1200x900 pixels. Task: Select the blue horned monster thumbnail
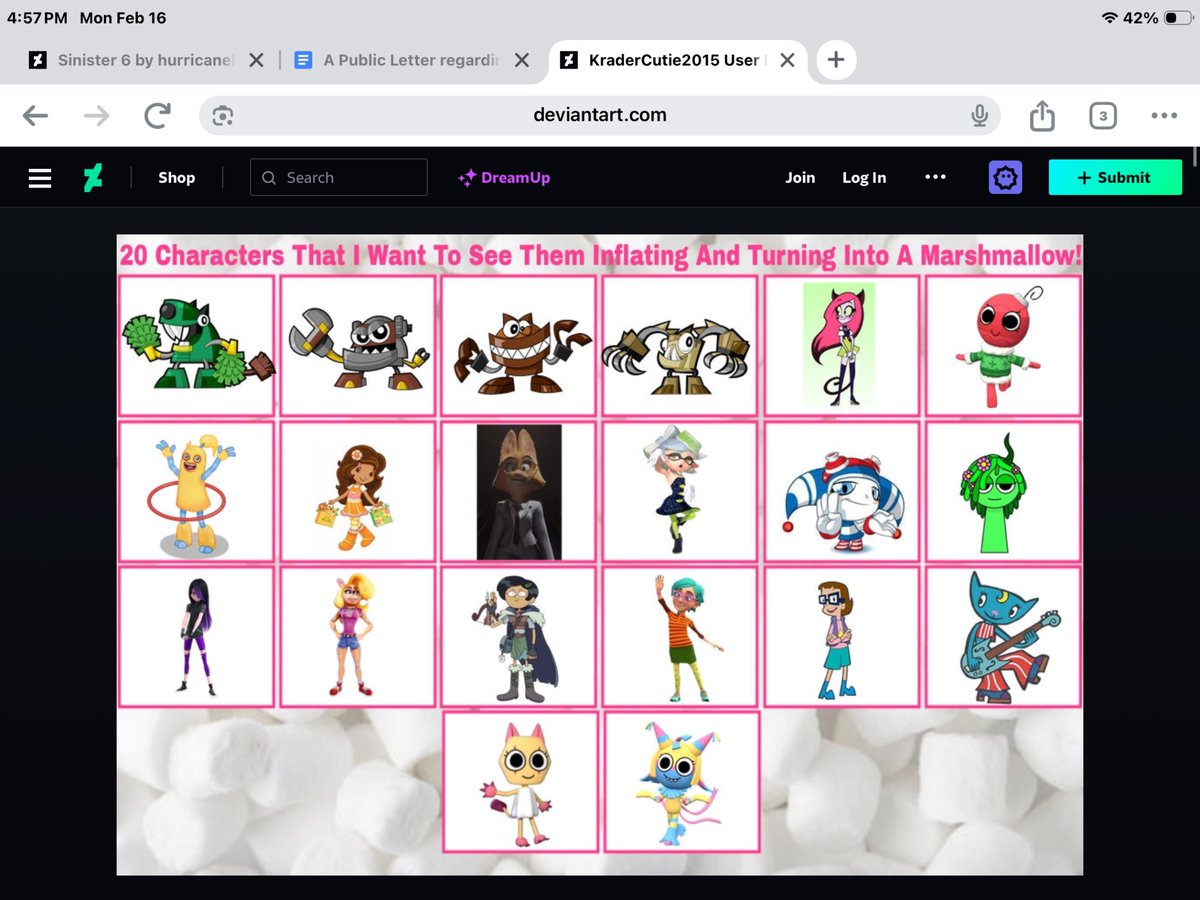(x=680, y=782)
